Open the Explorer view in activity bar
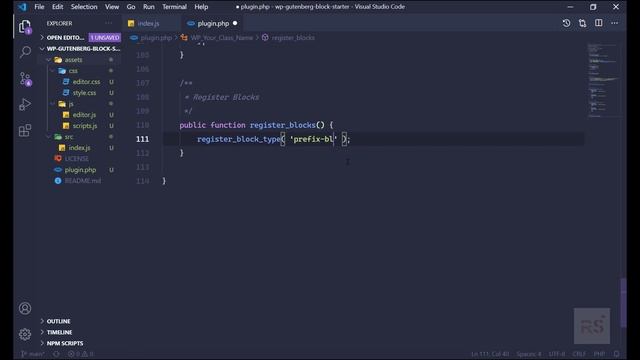 pyautogui.click(x=25, y=27)
